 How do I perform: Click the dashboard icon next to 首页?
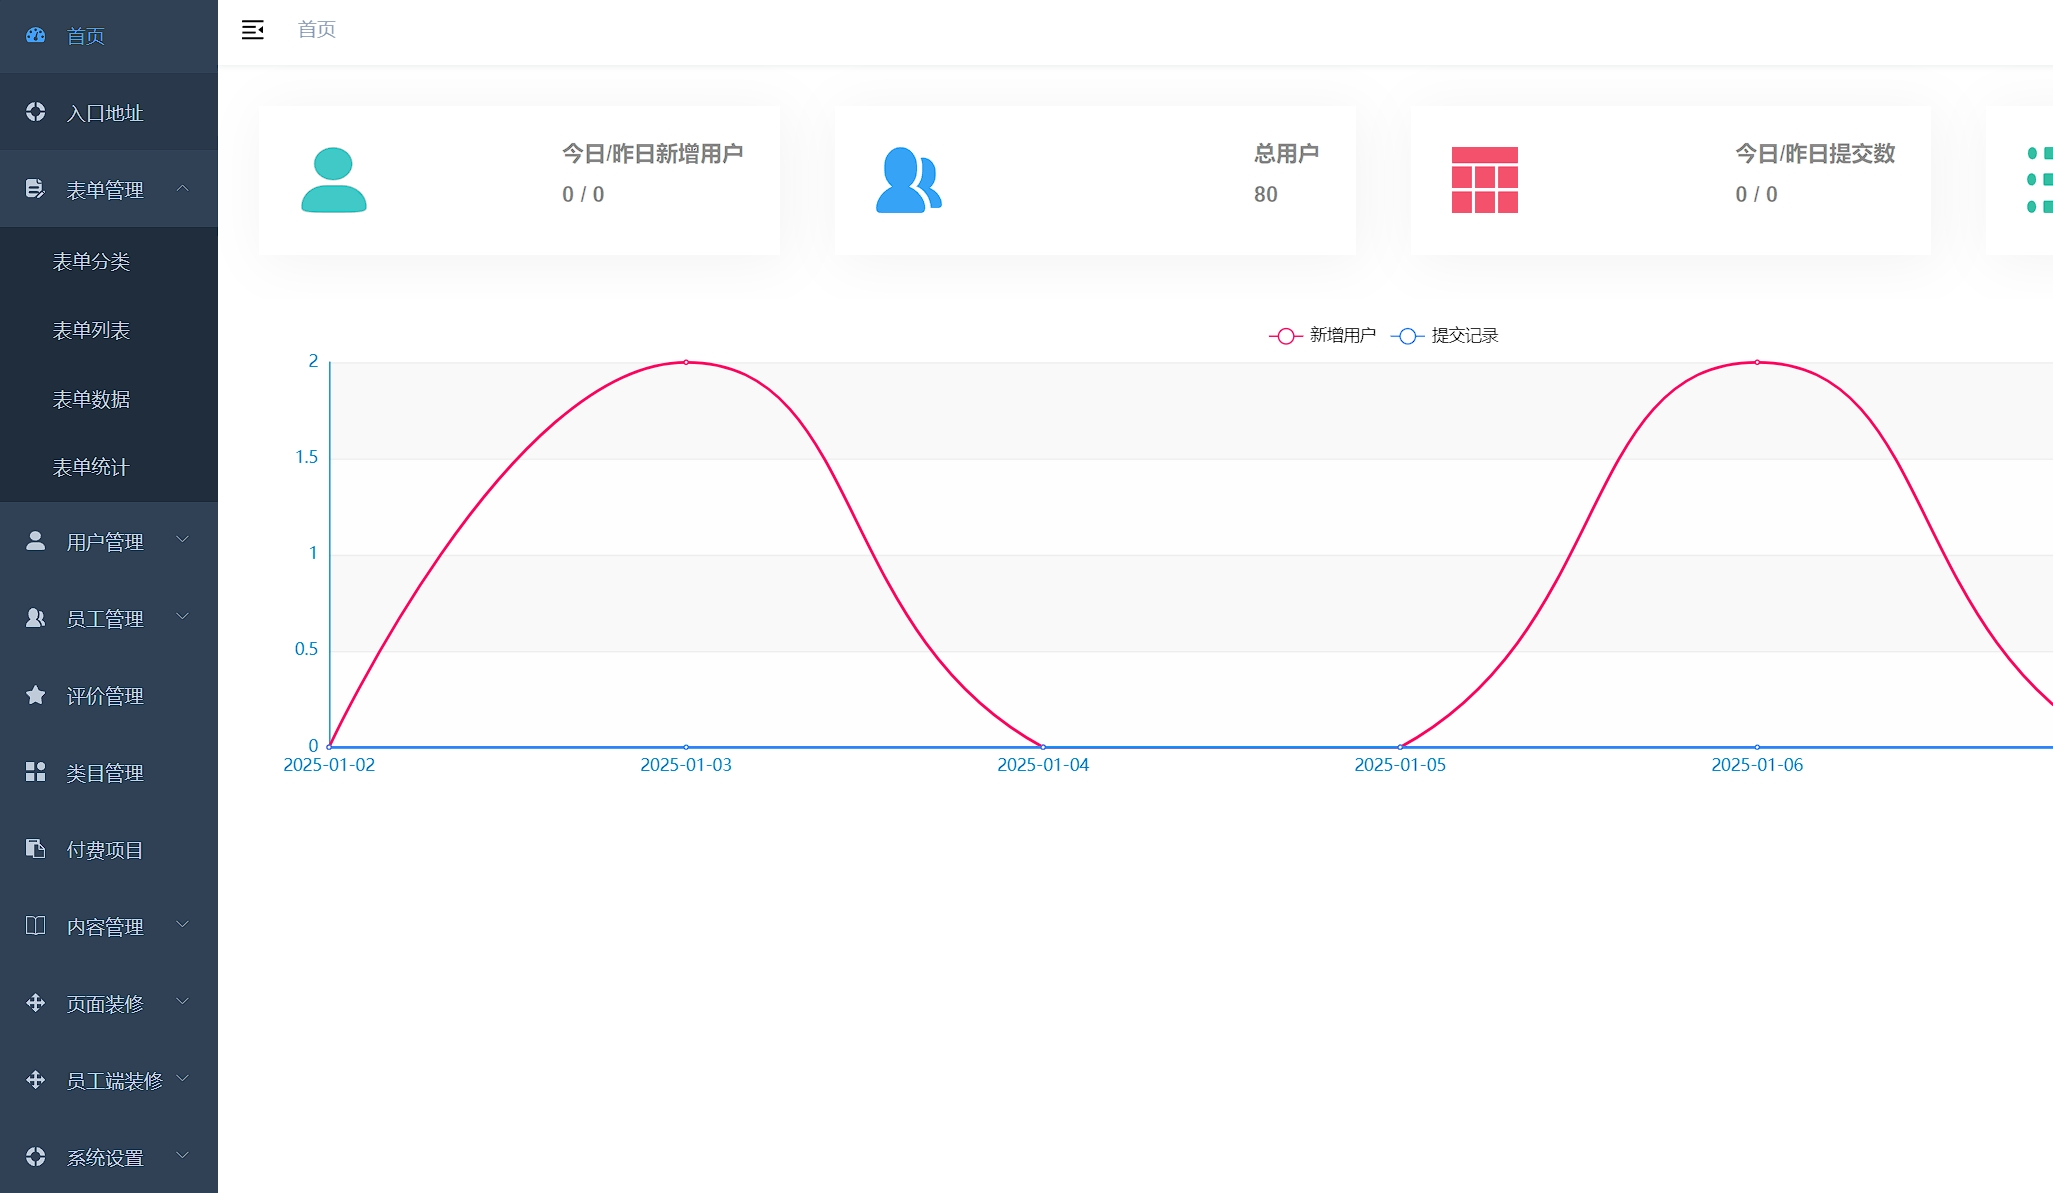tap(36, 35)
